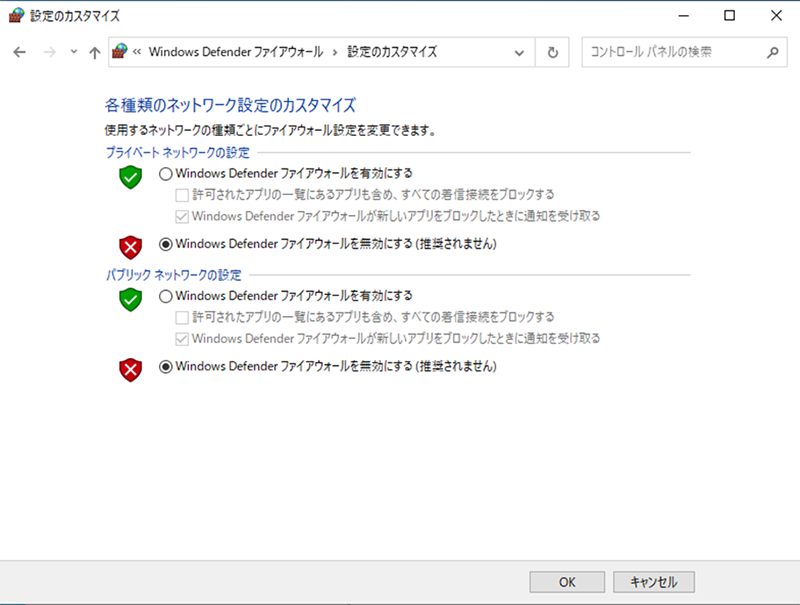Click the 設定のカスタマイズ breadcrumb
This screenshot has height=605, width=800.
[x=392, y=52]
